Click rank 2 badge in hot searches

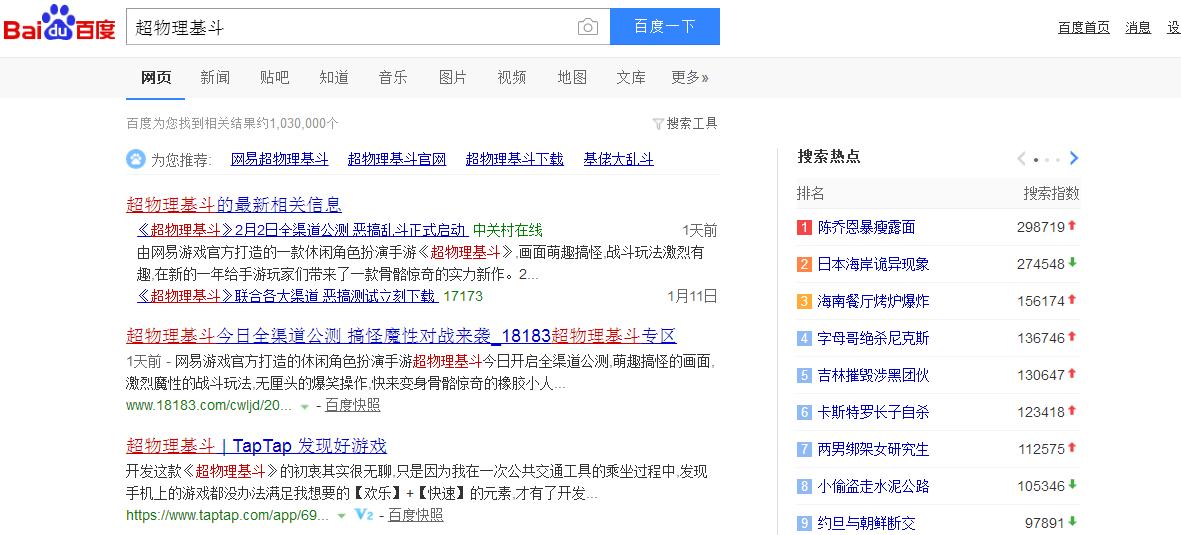[x=804, y=264]
